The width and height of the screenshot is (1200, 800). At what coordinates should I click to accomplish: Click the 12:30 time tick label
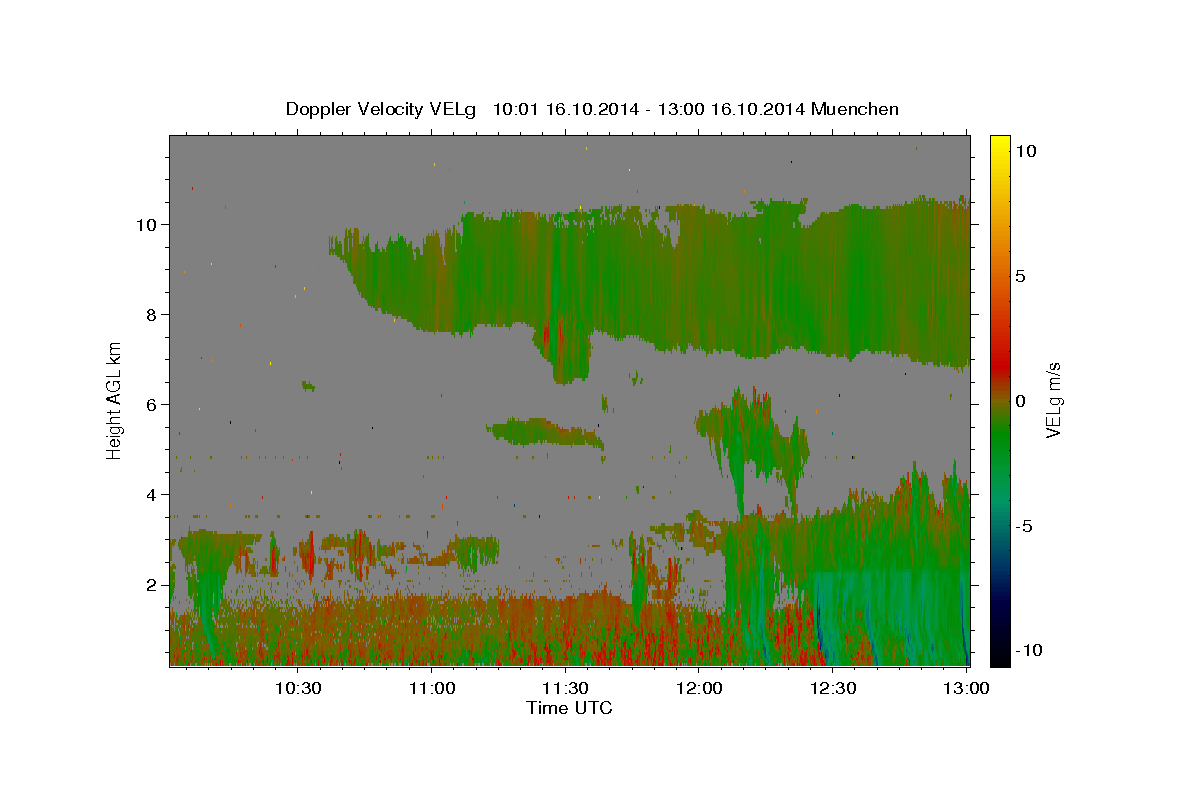(x=834, y=688)
